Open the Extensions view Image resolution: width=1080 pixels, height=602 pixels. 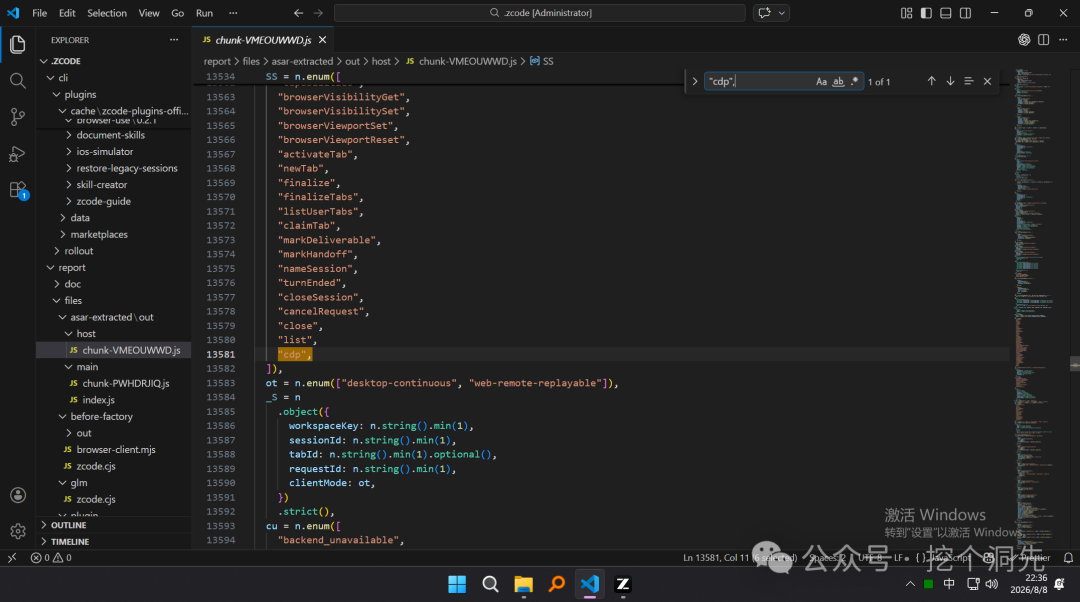(18, 190)
